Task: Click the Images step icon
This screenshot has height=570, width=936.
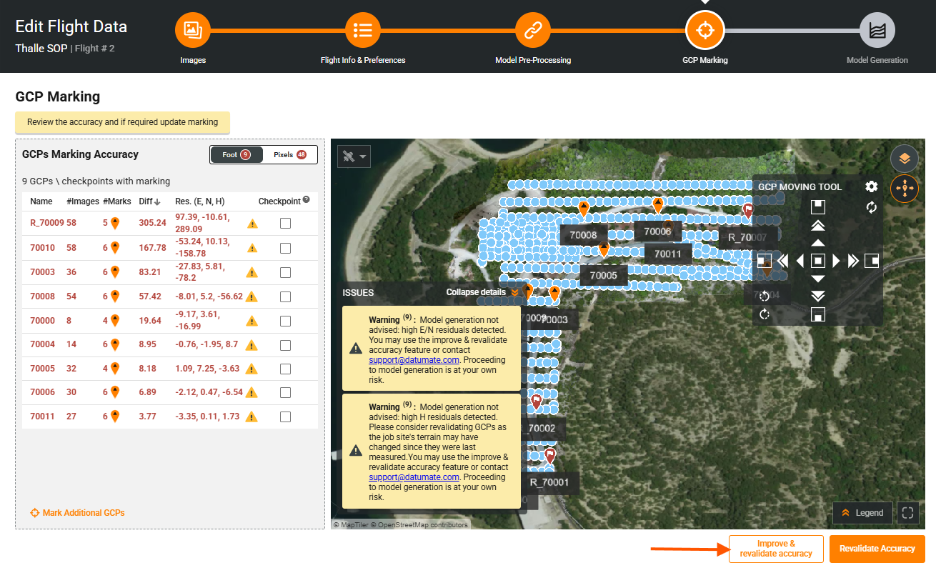Action: [x=193, y=30]
